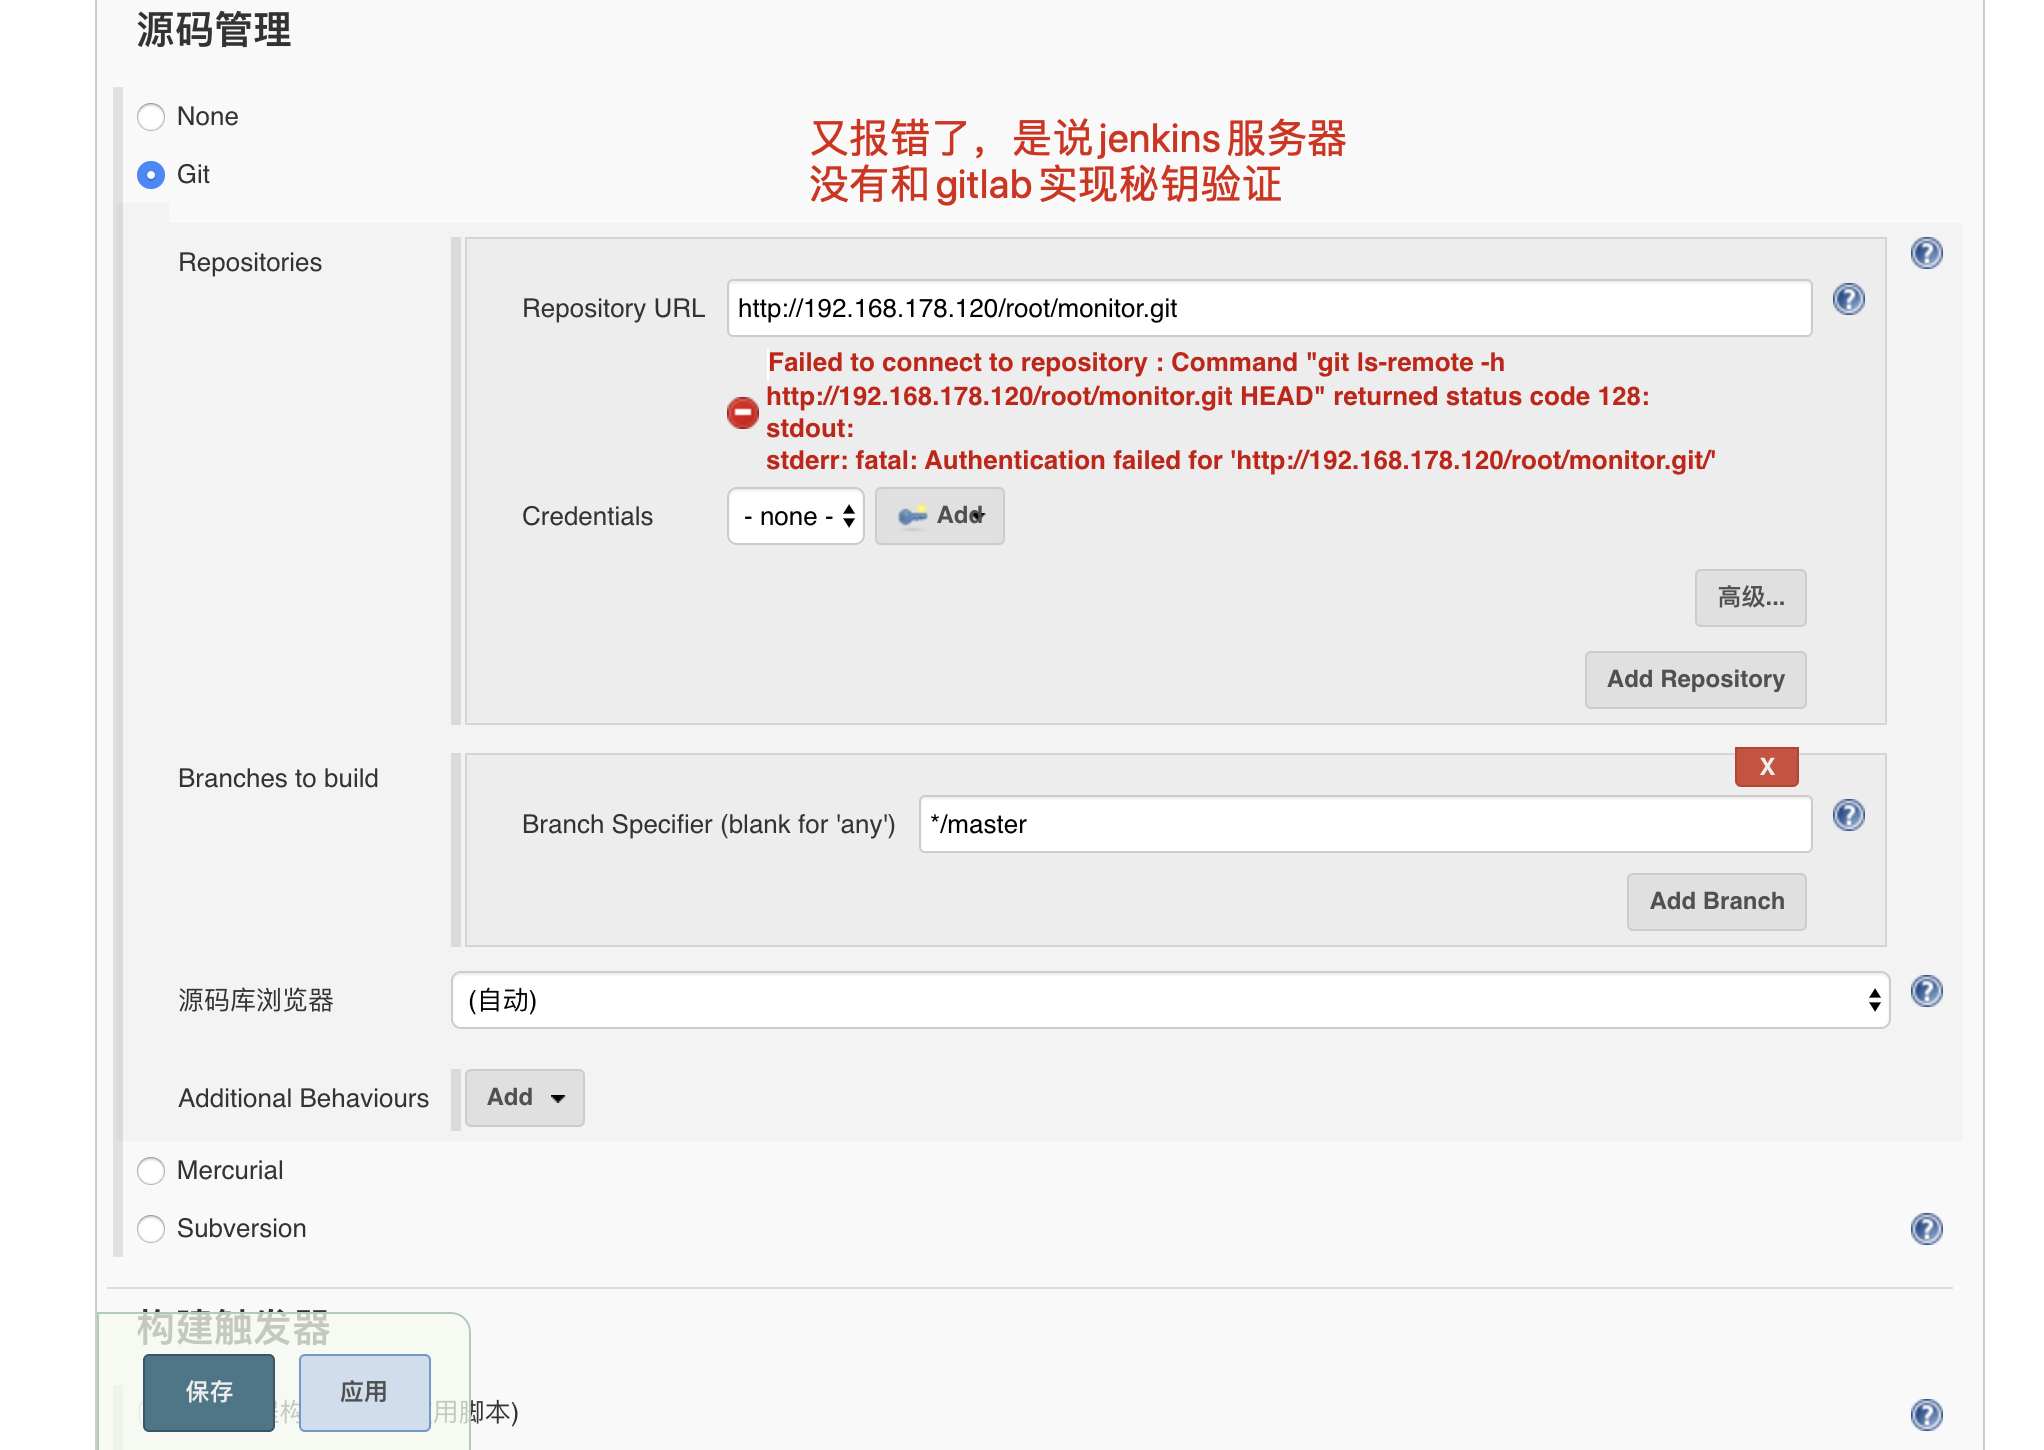The width and height of the screenshot is (2044, 1450).
Task: Click the Additional Behaviours label
Action: point(303,1099)
